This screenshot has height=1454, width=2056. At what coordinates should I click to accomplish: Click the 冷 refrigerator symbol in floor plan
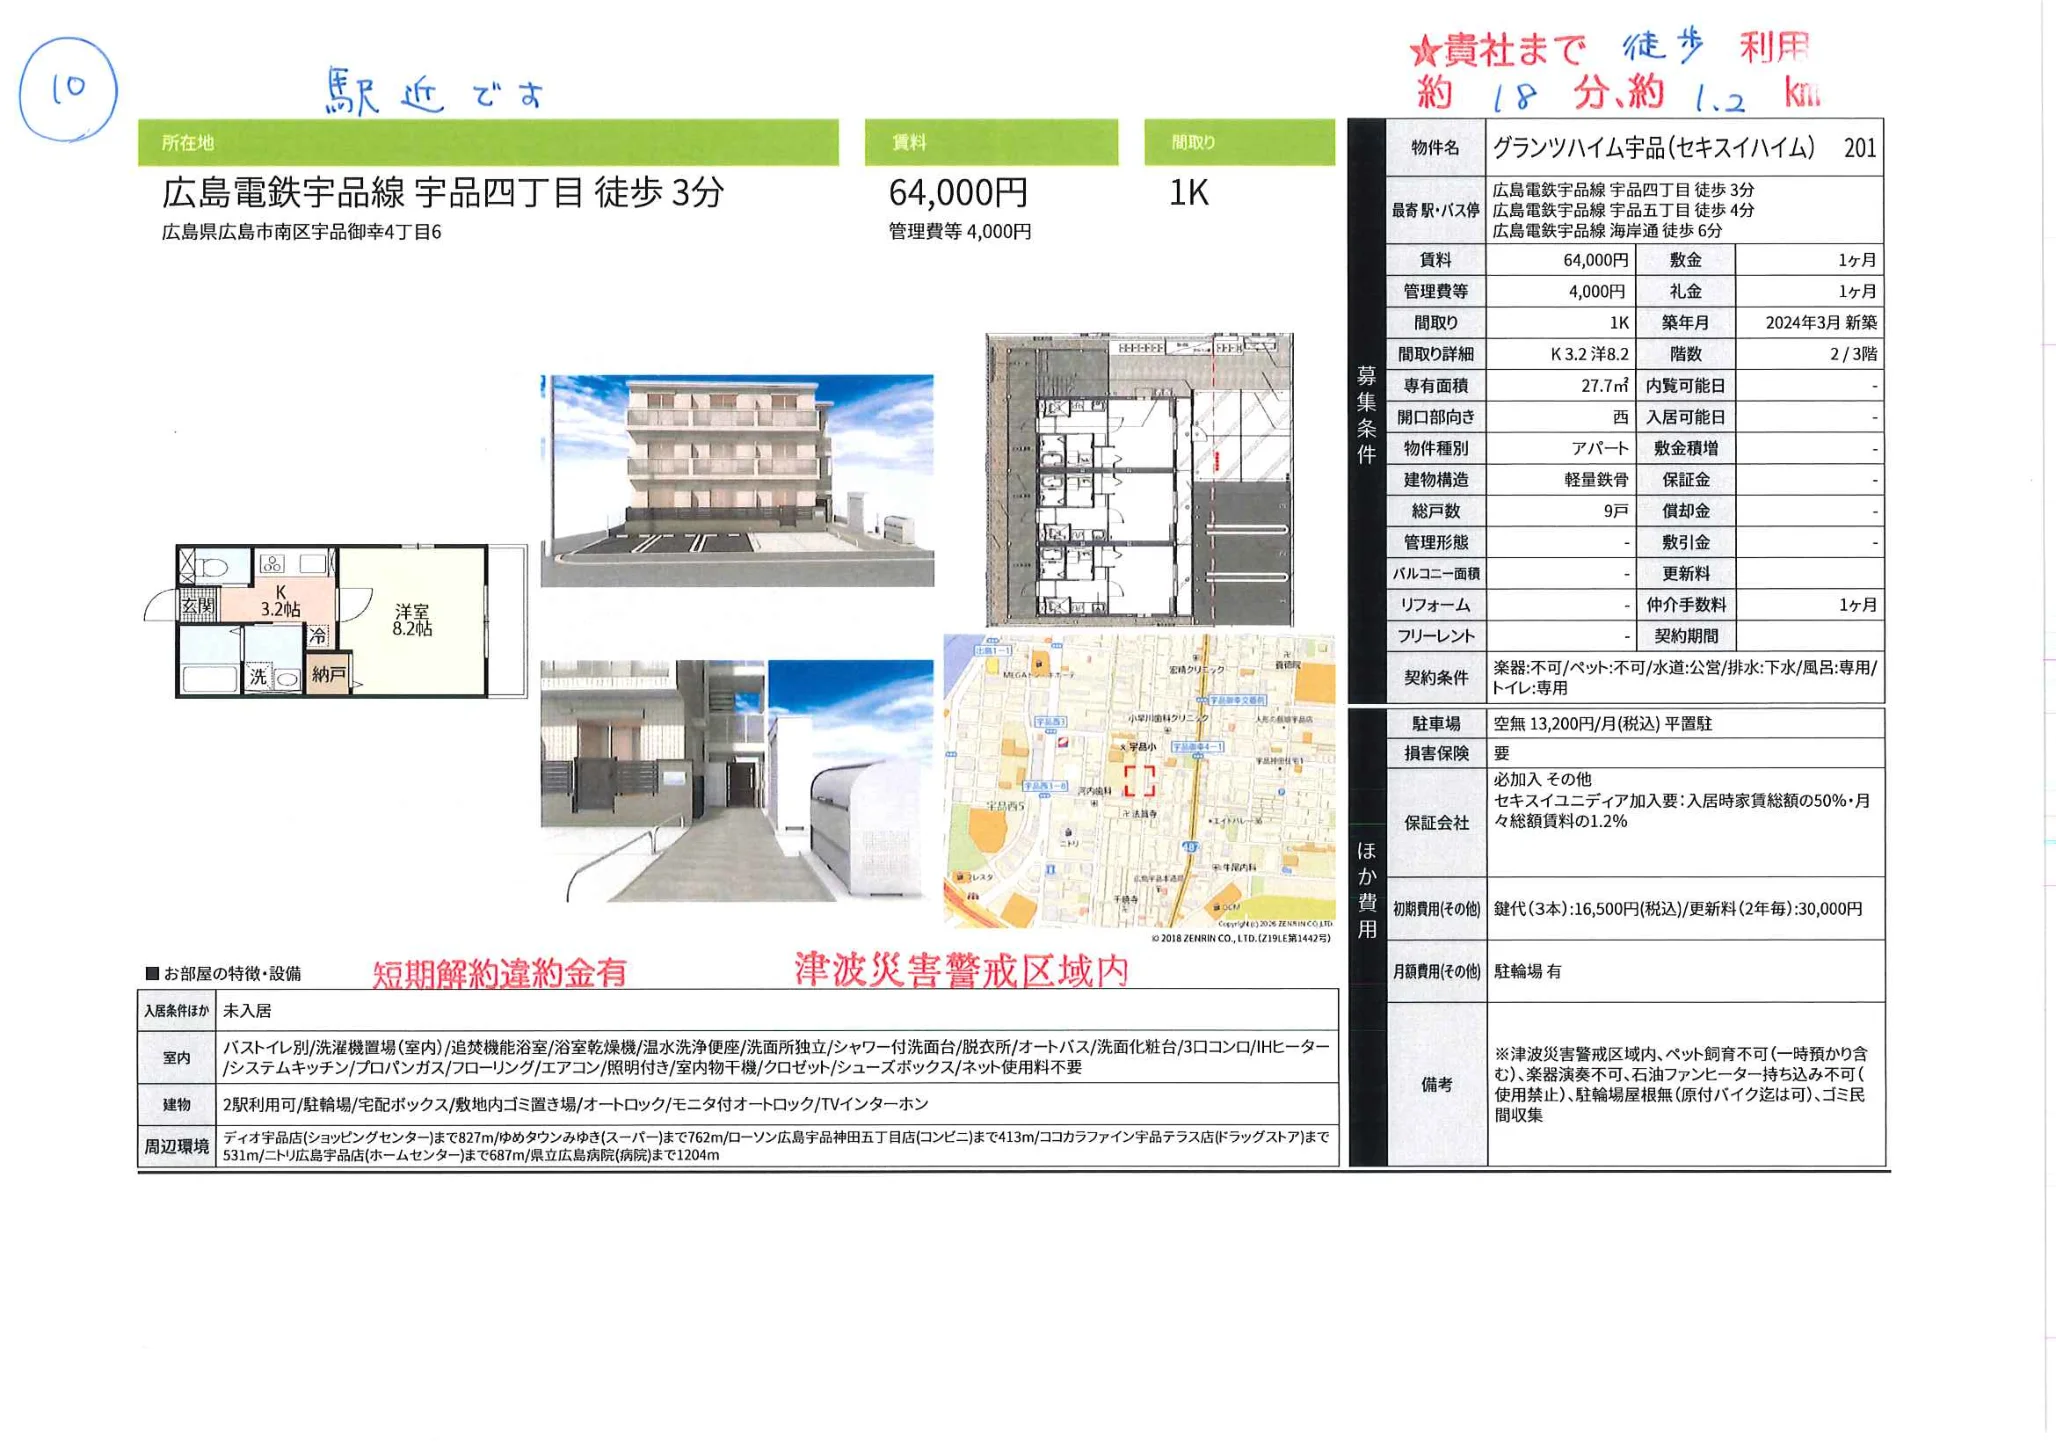318,636
